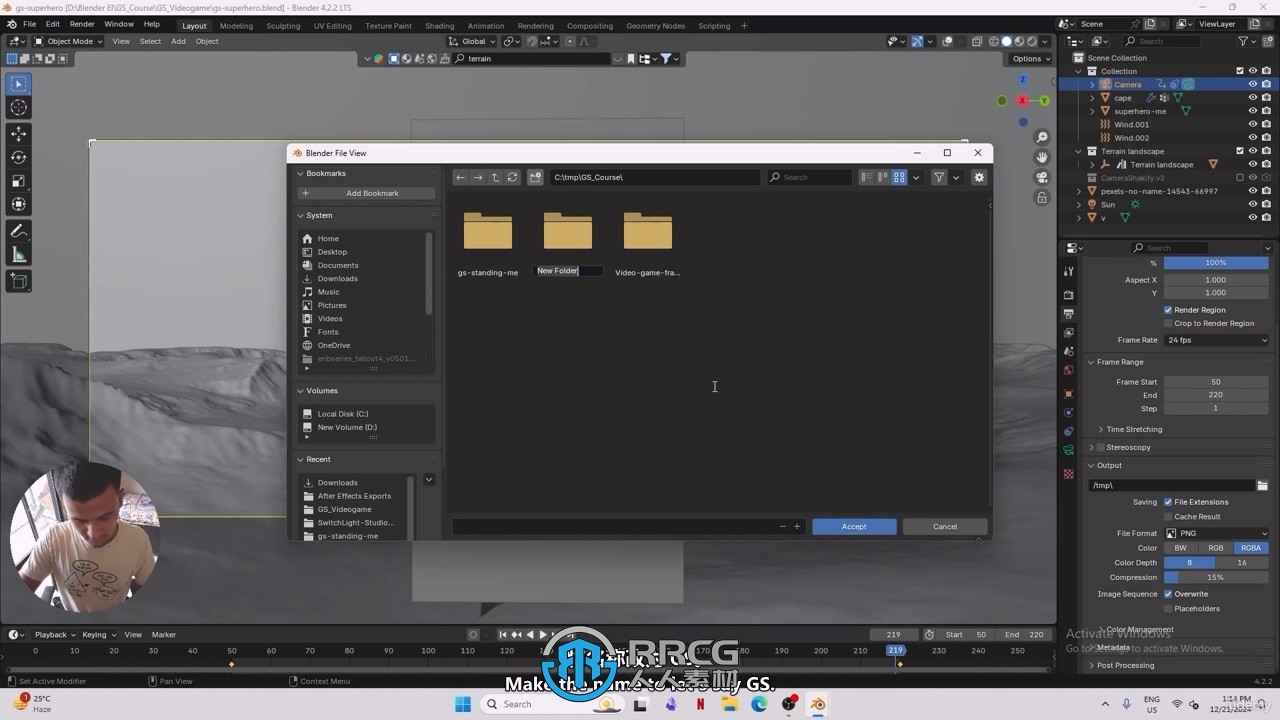Image resolution: width=1280 pixels, height=720 pixels.
Task: Switch file view to thumbnails display
Action: point(899,177)
